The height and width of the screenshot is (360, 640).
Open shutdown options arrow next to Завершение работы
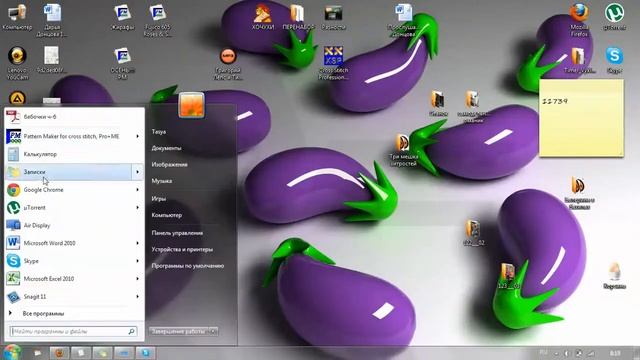[x=213, y=331]
